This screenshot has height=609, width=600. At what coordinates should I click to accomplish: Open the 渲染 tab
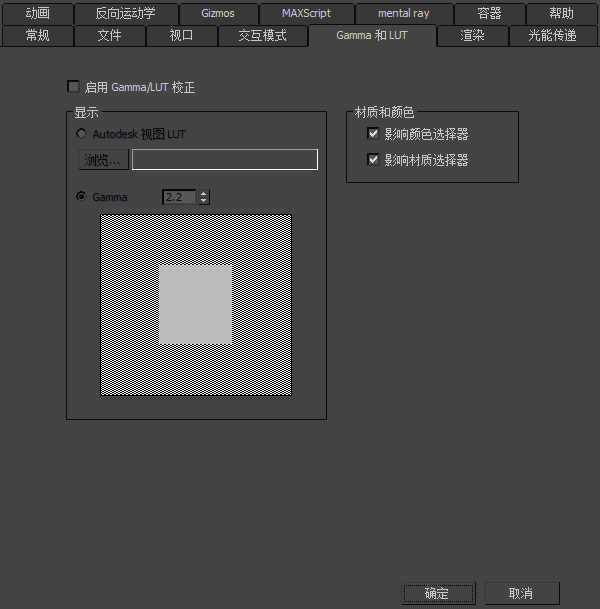(x=473, y=36)
